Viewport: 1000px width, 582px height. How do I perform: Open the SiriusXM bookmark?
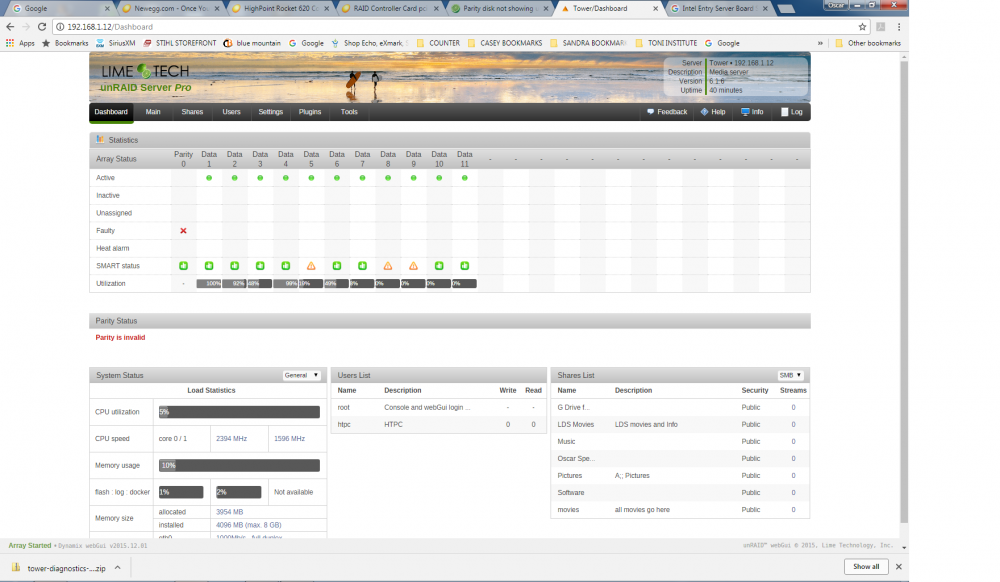click(x=116, y=43)
